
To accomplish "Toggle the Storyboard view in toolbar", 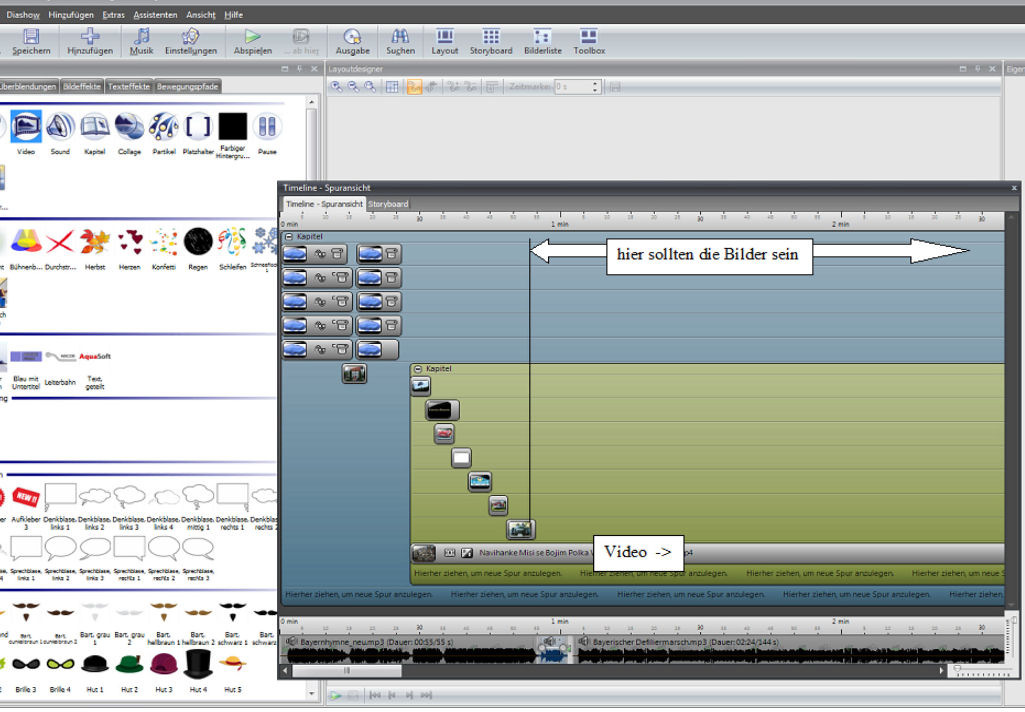I will click(491, 41).
